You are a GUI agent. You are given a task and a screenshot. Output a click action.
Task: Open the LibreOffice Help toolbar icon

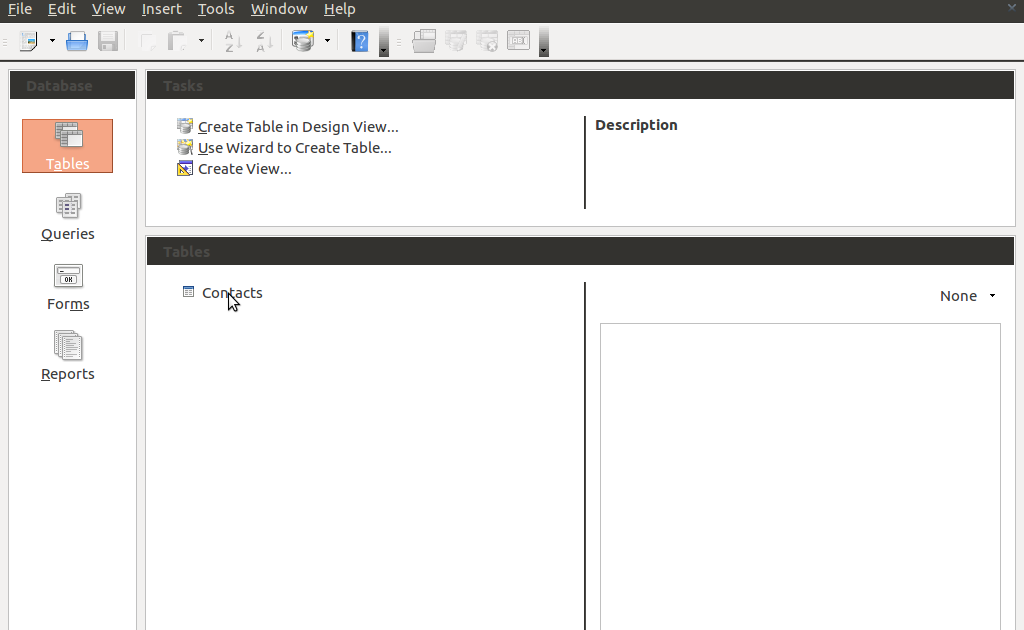[x=359, y=41]
